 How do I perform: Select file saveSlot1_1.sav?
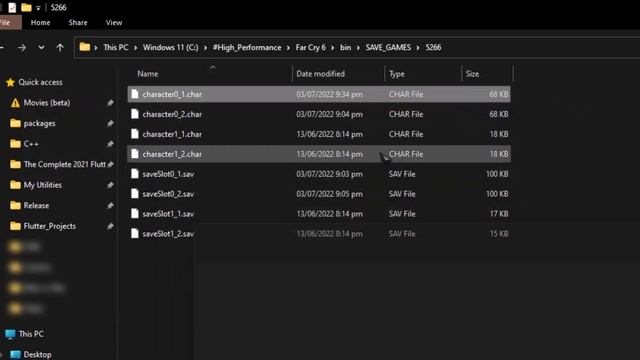319,214
